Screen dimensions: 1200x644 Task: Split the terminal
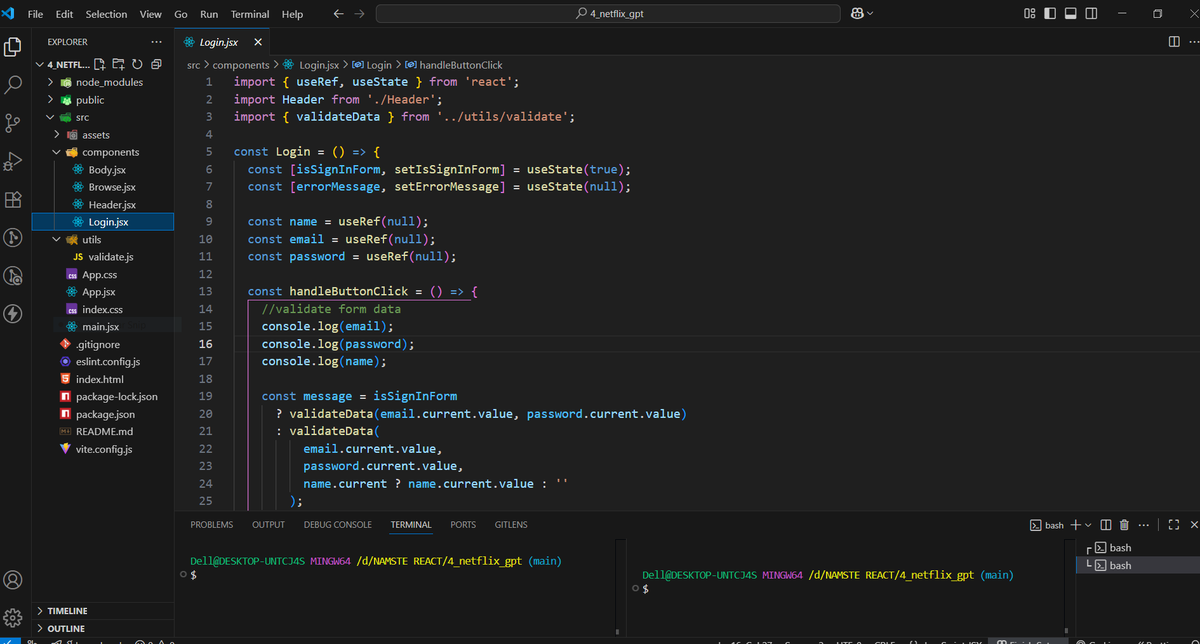pos(1106,525)
